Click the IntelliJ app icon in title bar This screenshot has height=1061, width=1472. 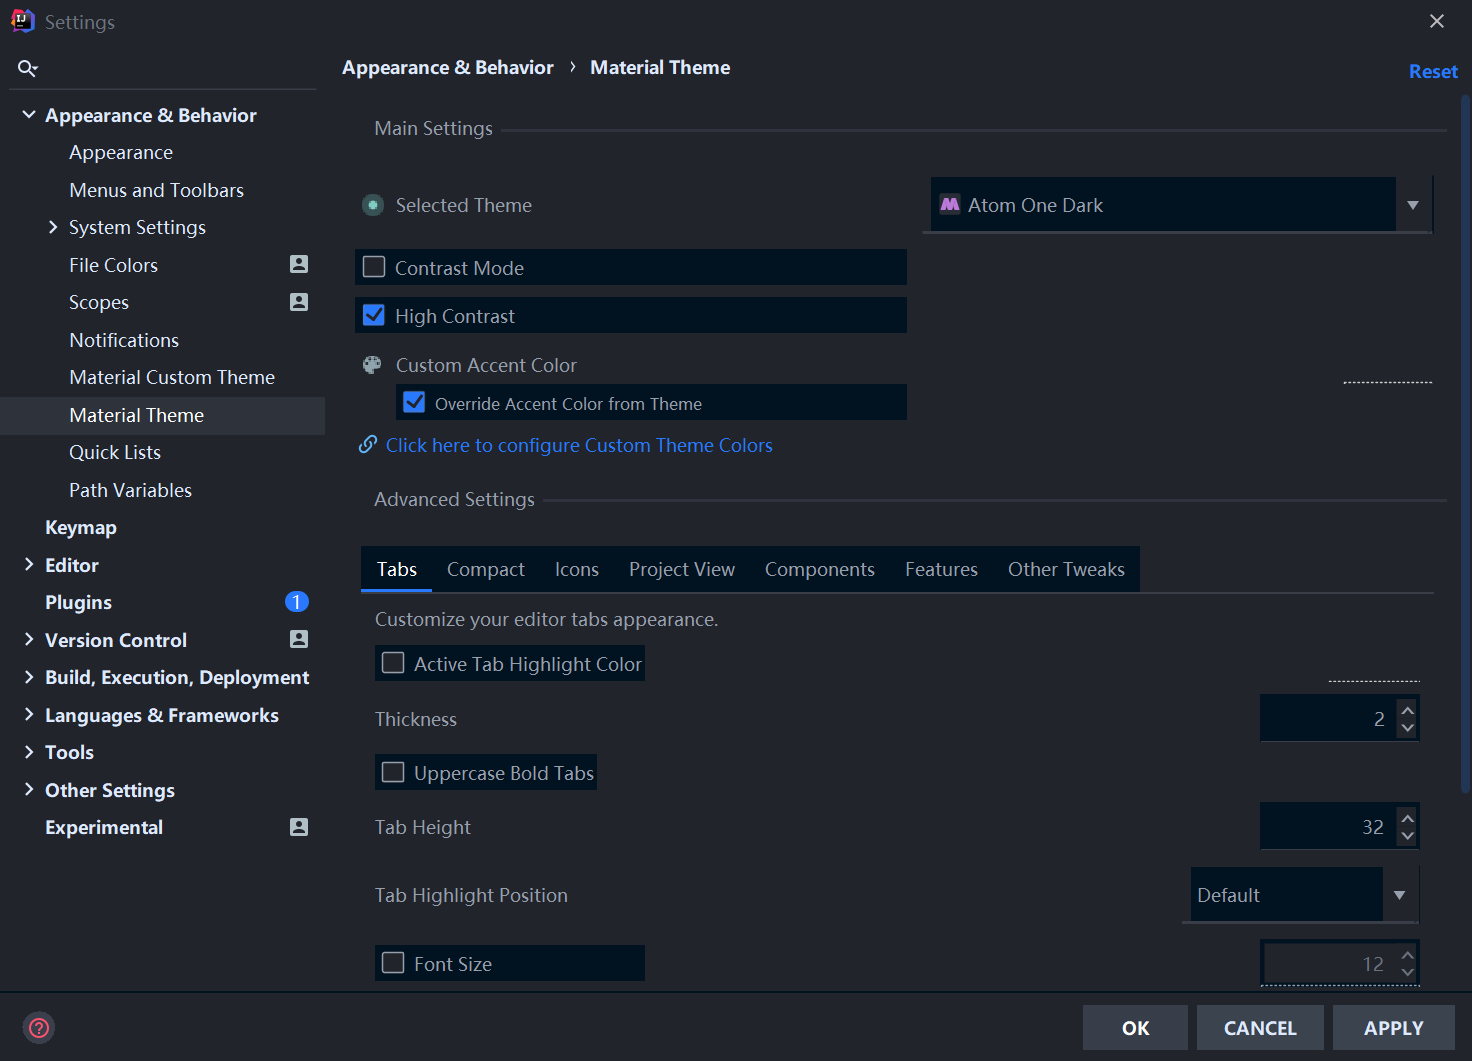22,21
